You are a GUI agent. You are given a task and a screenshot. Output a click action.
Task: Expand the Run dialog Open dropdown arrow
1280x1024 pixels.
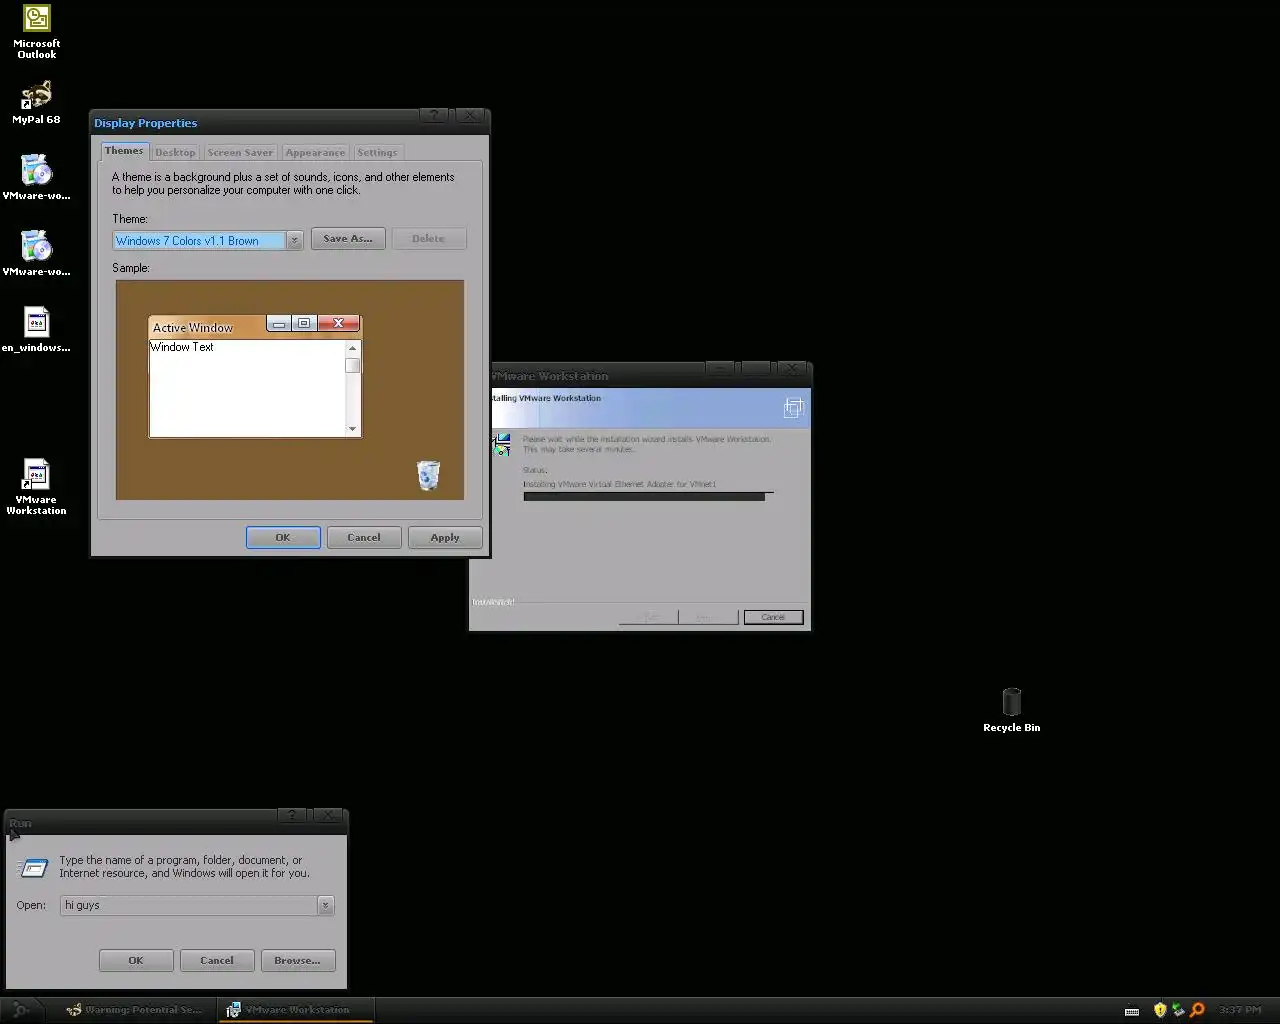325,905
